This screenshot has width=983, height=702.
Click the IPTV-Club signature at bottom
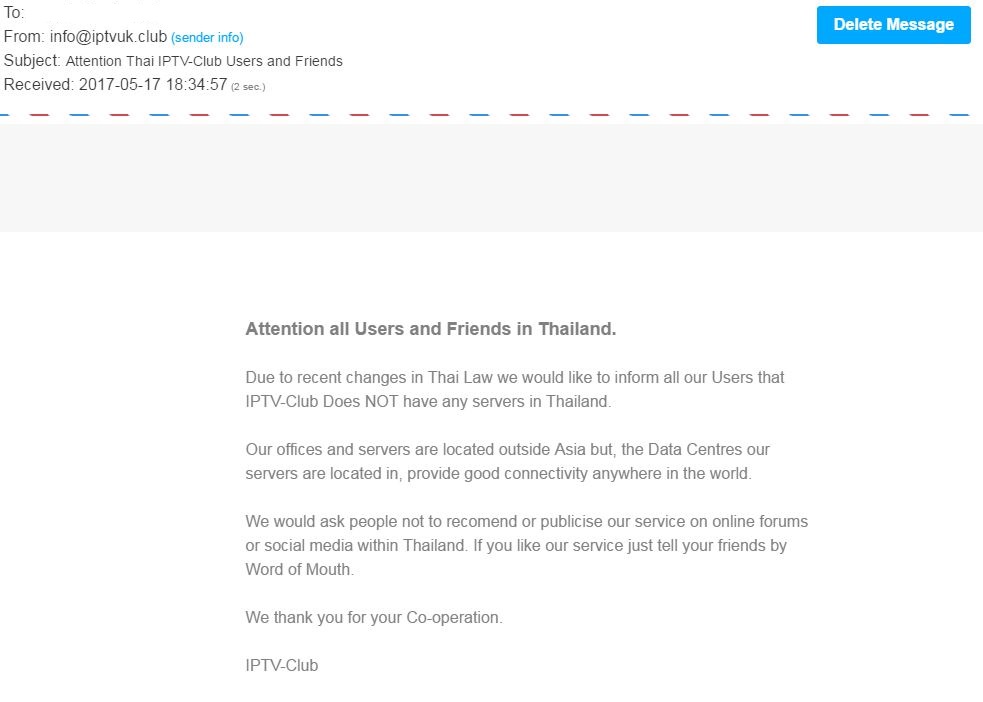coord(281,666)
